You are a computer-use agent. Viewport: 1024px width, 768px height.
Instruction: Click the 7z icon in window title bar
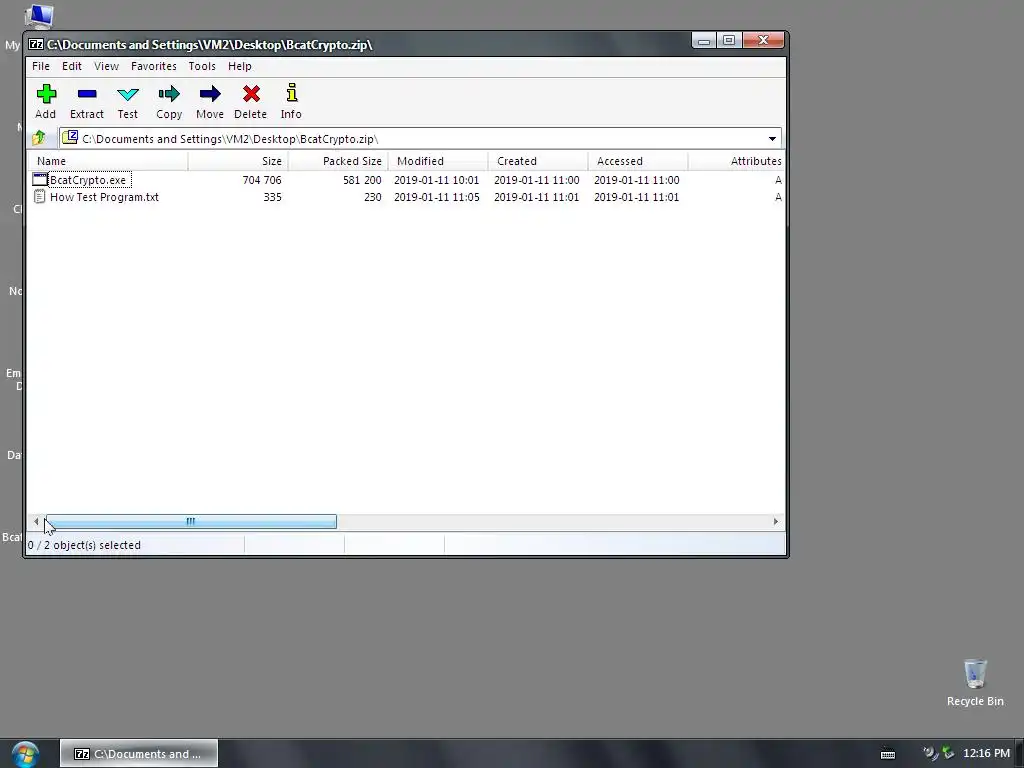click(x=36, y=44)
